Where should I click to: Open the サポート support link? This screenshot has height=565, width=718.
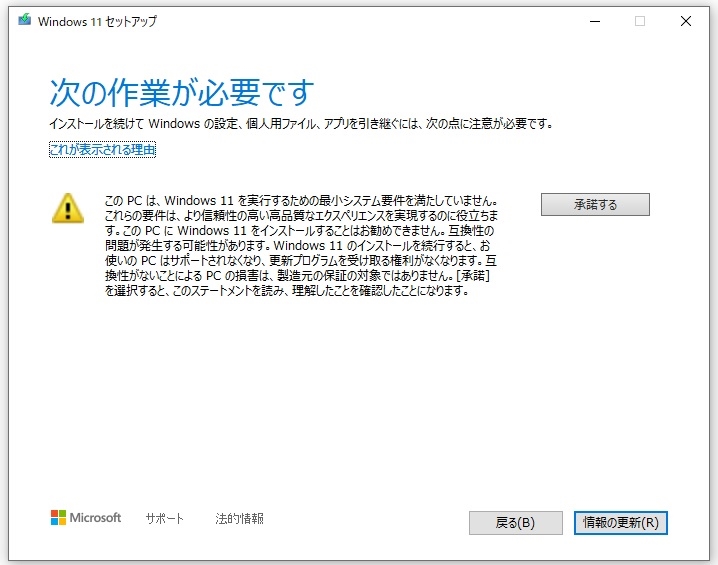pos(164,518)
